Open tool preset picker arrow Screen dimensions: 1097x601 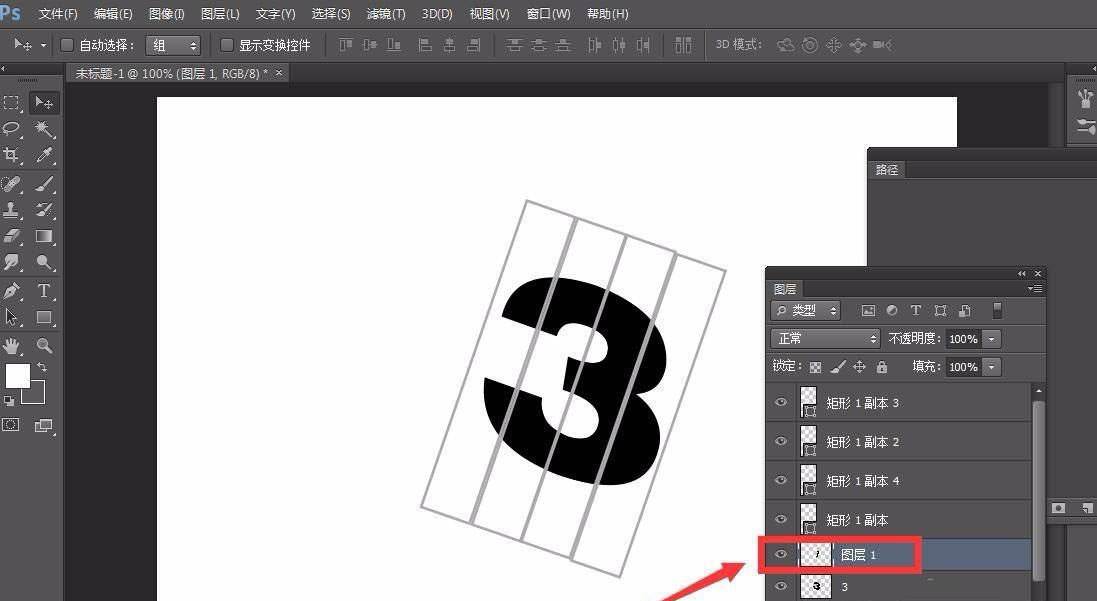click(x=43, y=45)
